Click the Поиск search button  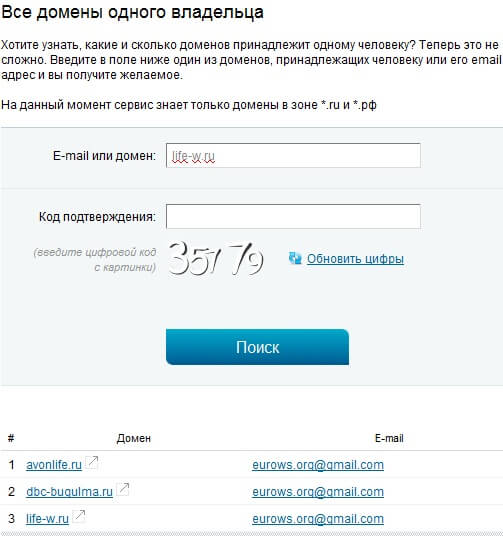[257, 347]
